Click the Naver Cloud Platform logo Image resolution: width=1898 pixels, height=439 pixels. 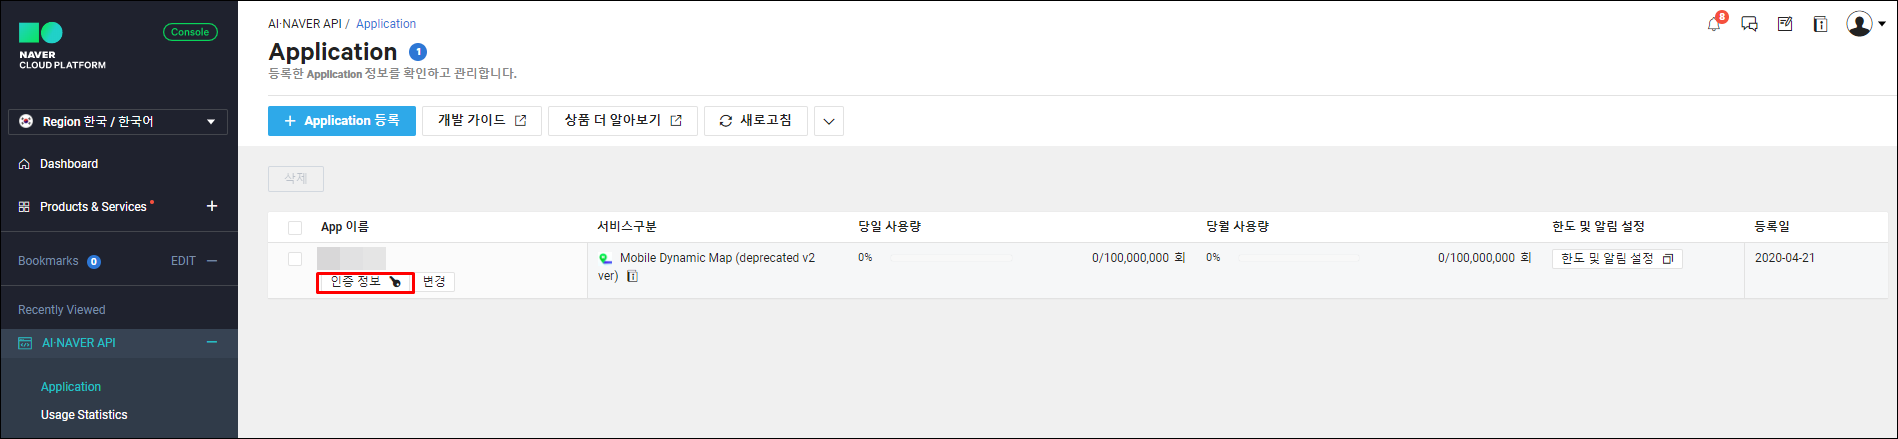coord(62,46)
